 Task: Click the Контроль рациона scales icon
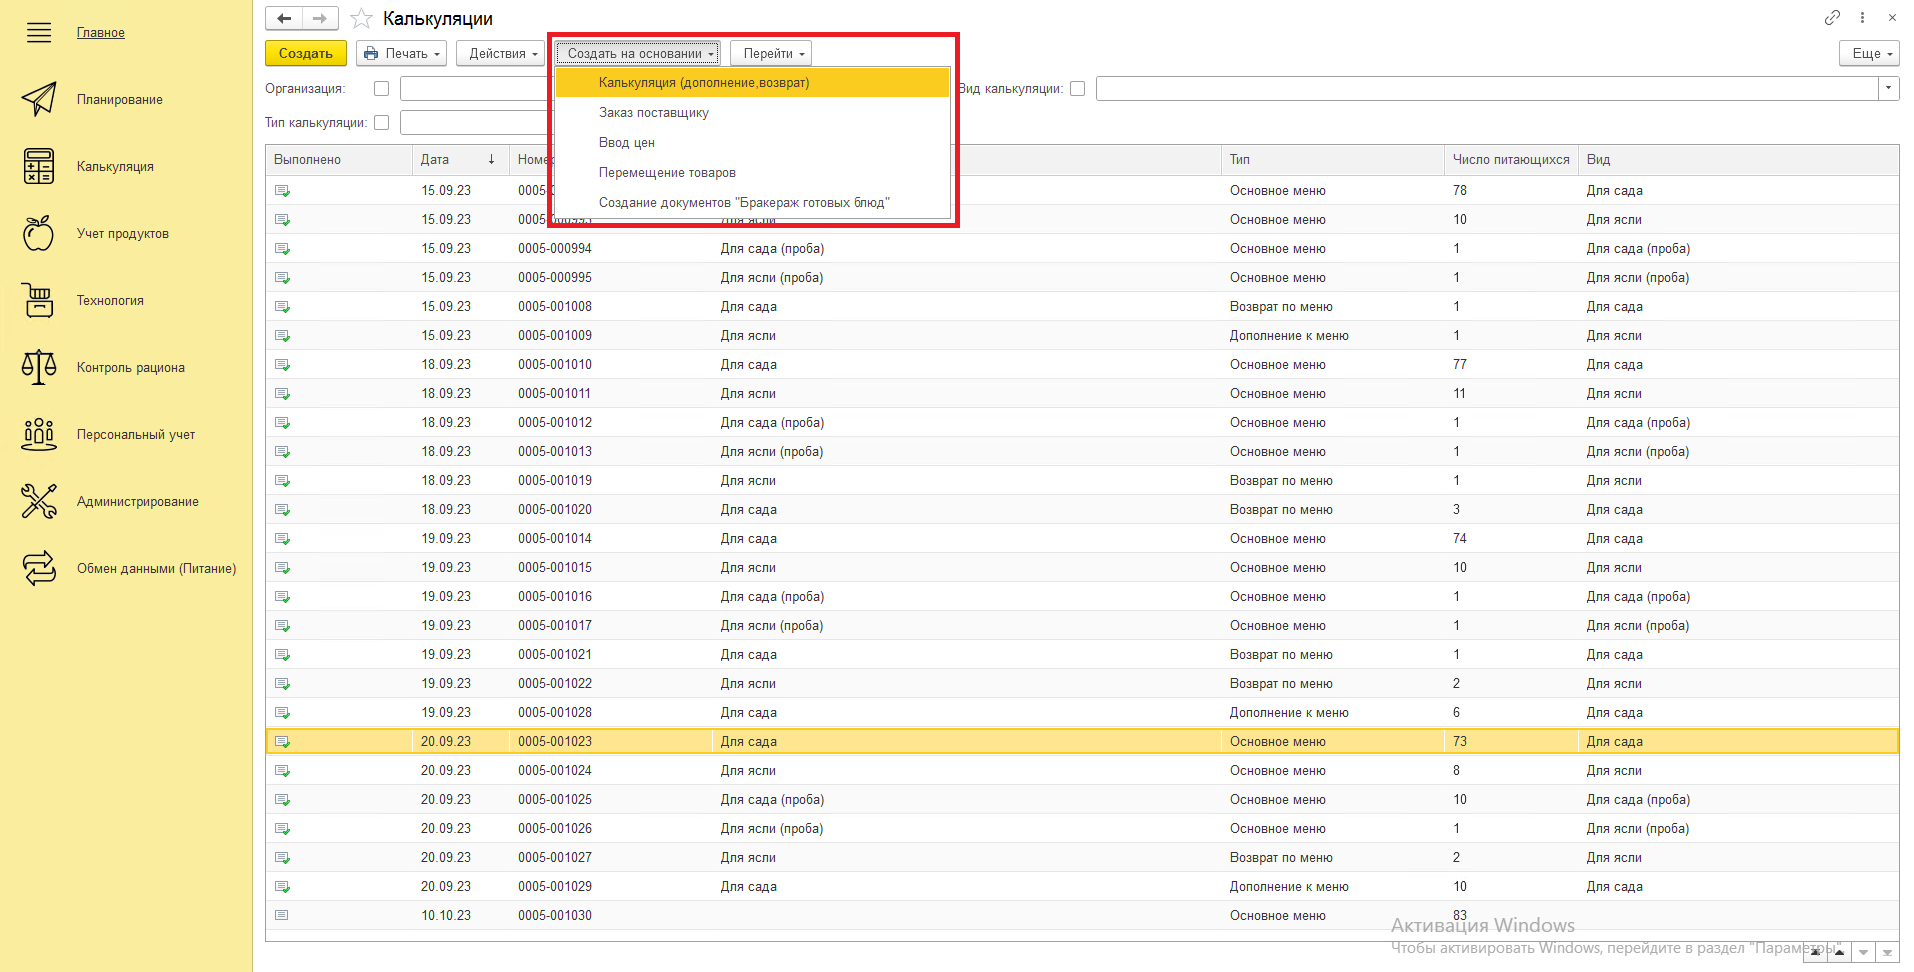pyautogui.click(x=39, y=367)
